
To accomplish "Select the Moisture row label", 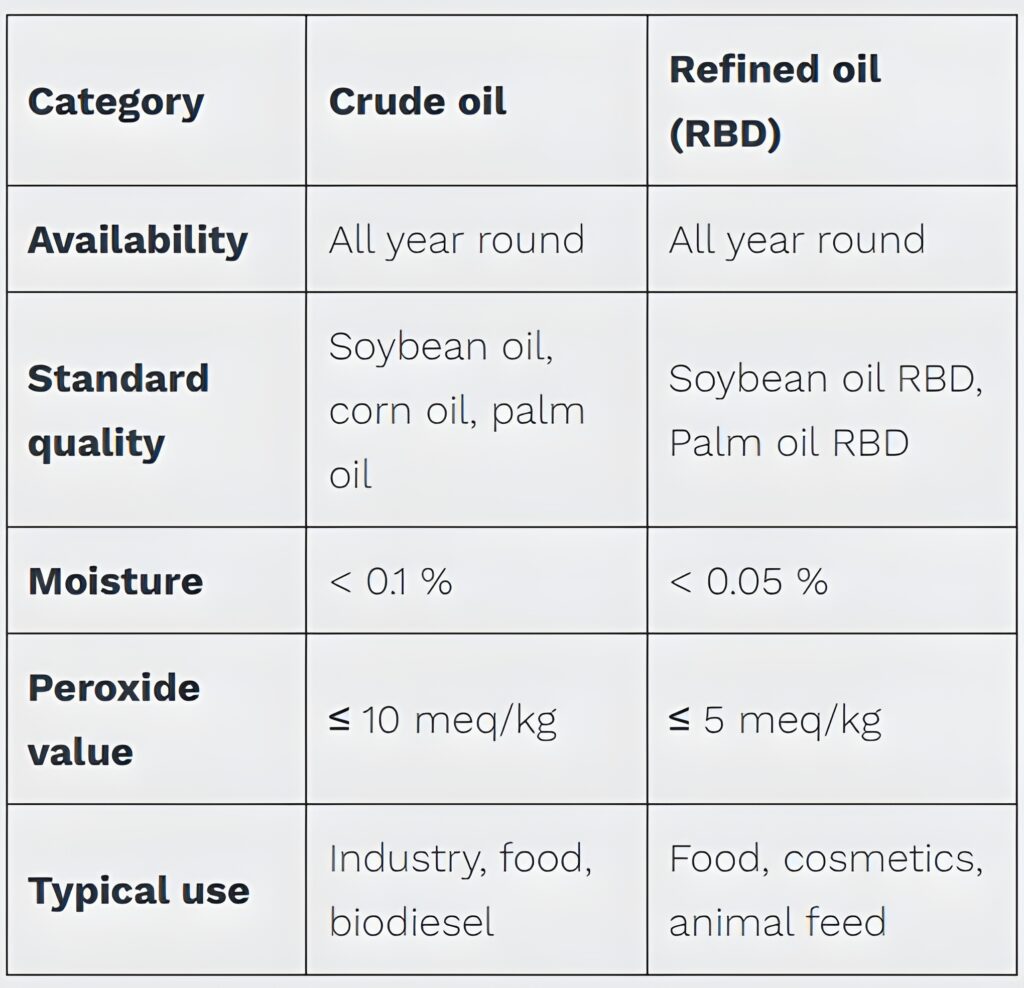I will tap(115, 581).
